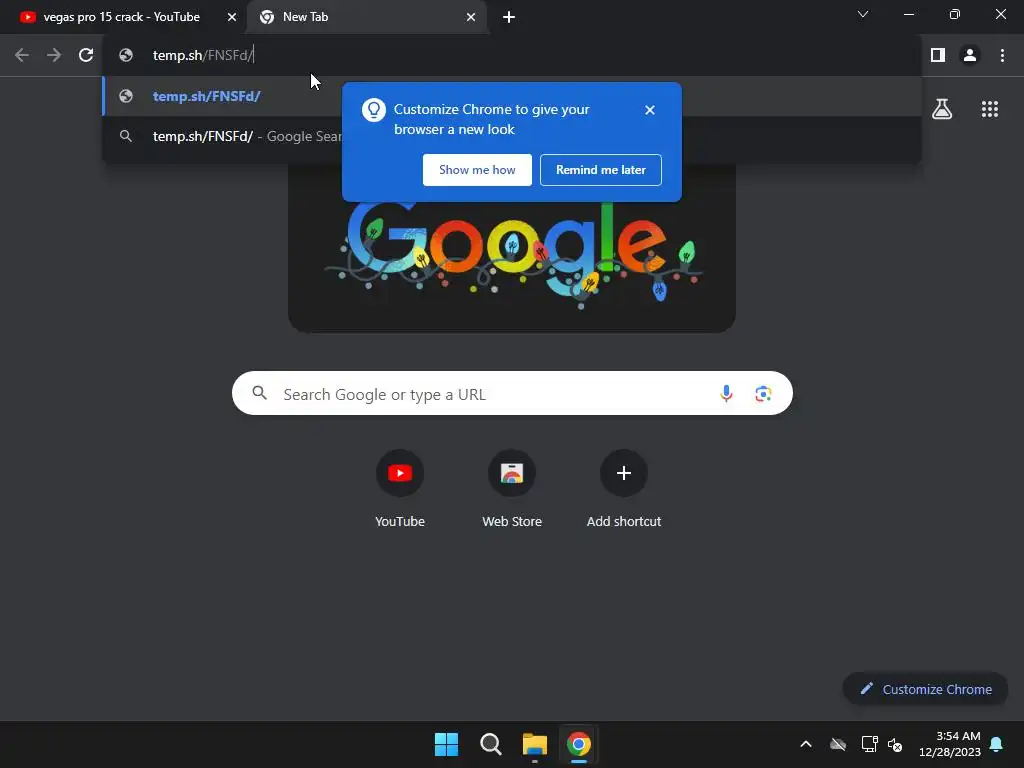Open Windows taskbar search
The height and width of the screenshot is (768, 1024).
pyautogui.click(x=490, y=744)
